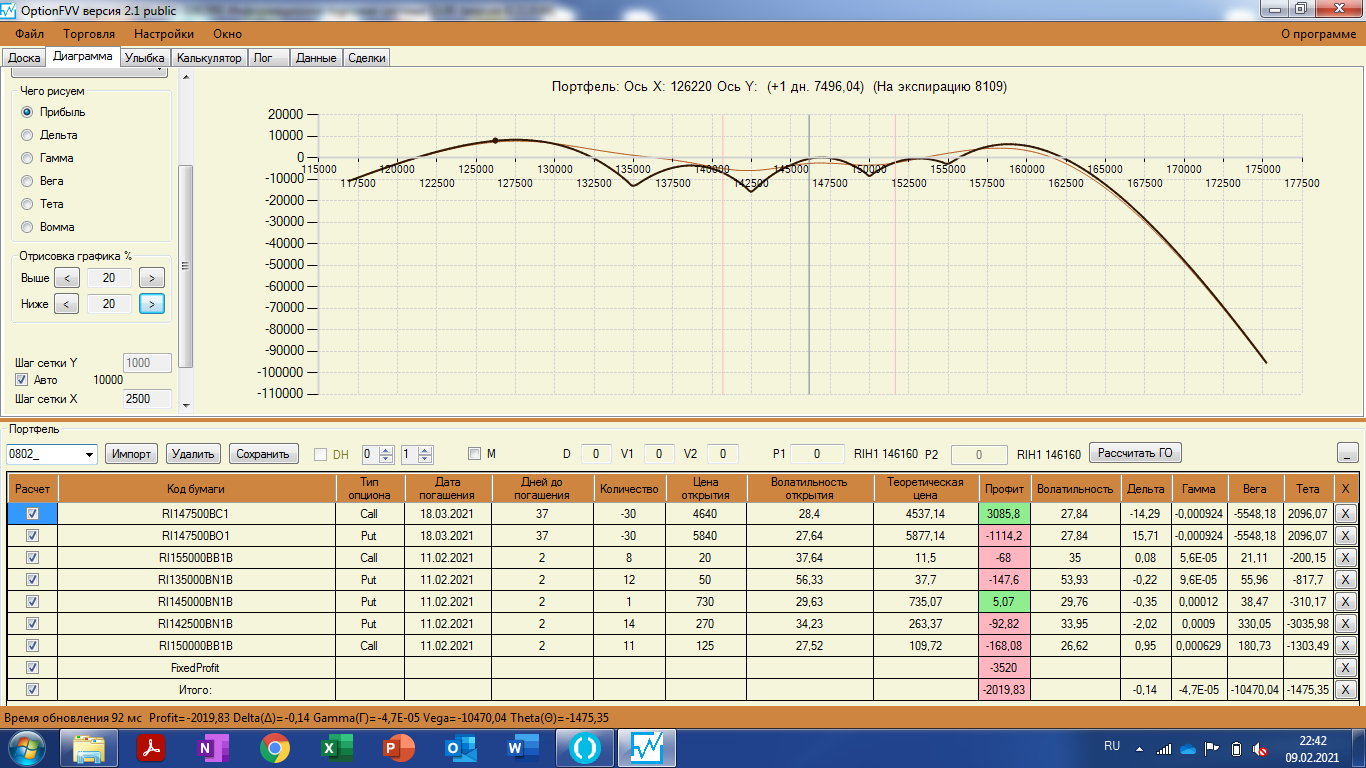This screenshot has height=768, width=1366.
Task: Select the Вега radio button
Action: 28,181
